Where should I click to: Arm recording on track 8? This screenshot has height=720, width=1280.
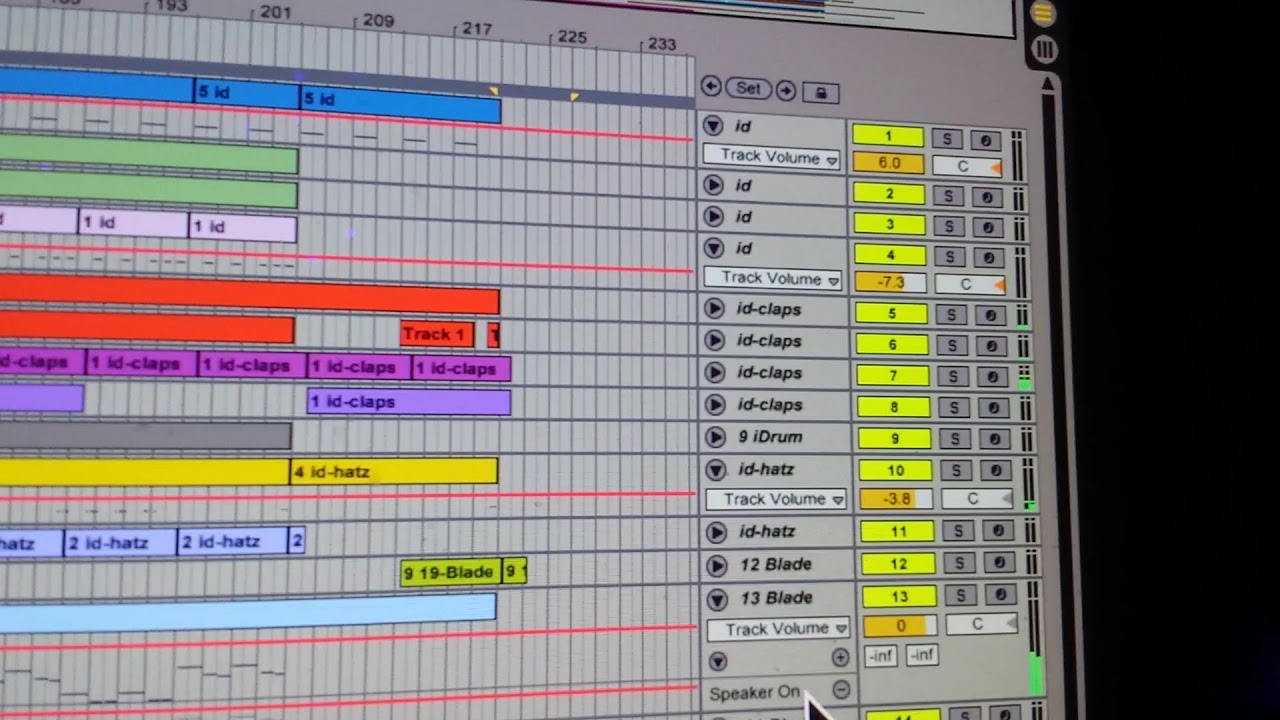pos(992,408)
